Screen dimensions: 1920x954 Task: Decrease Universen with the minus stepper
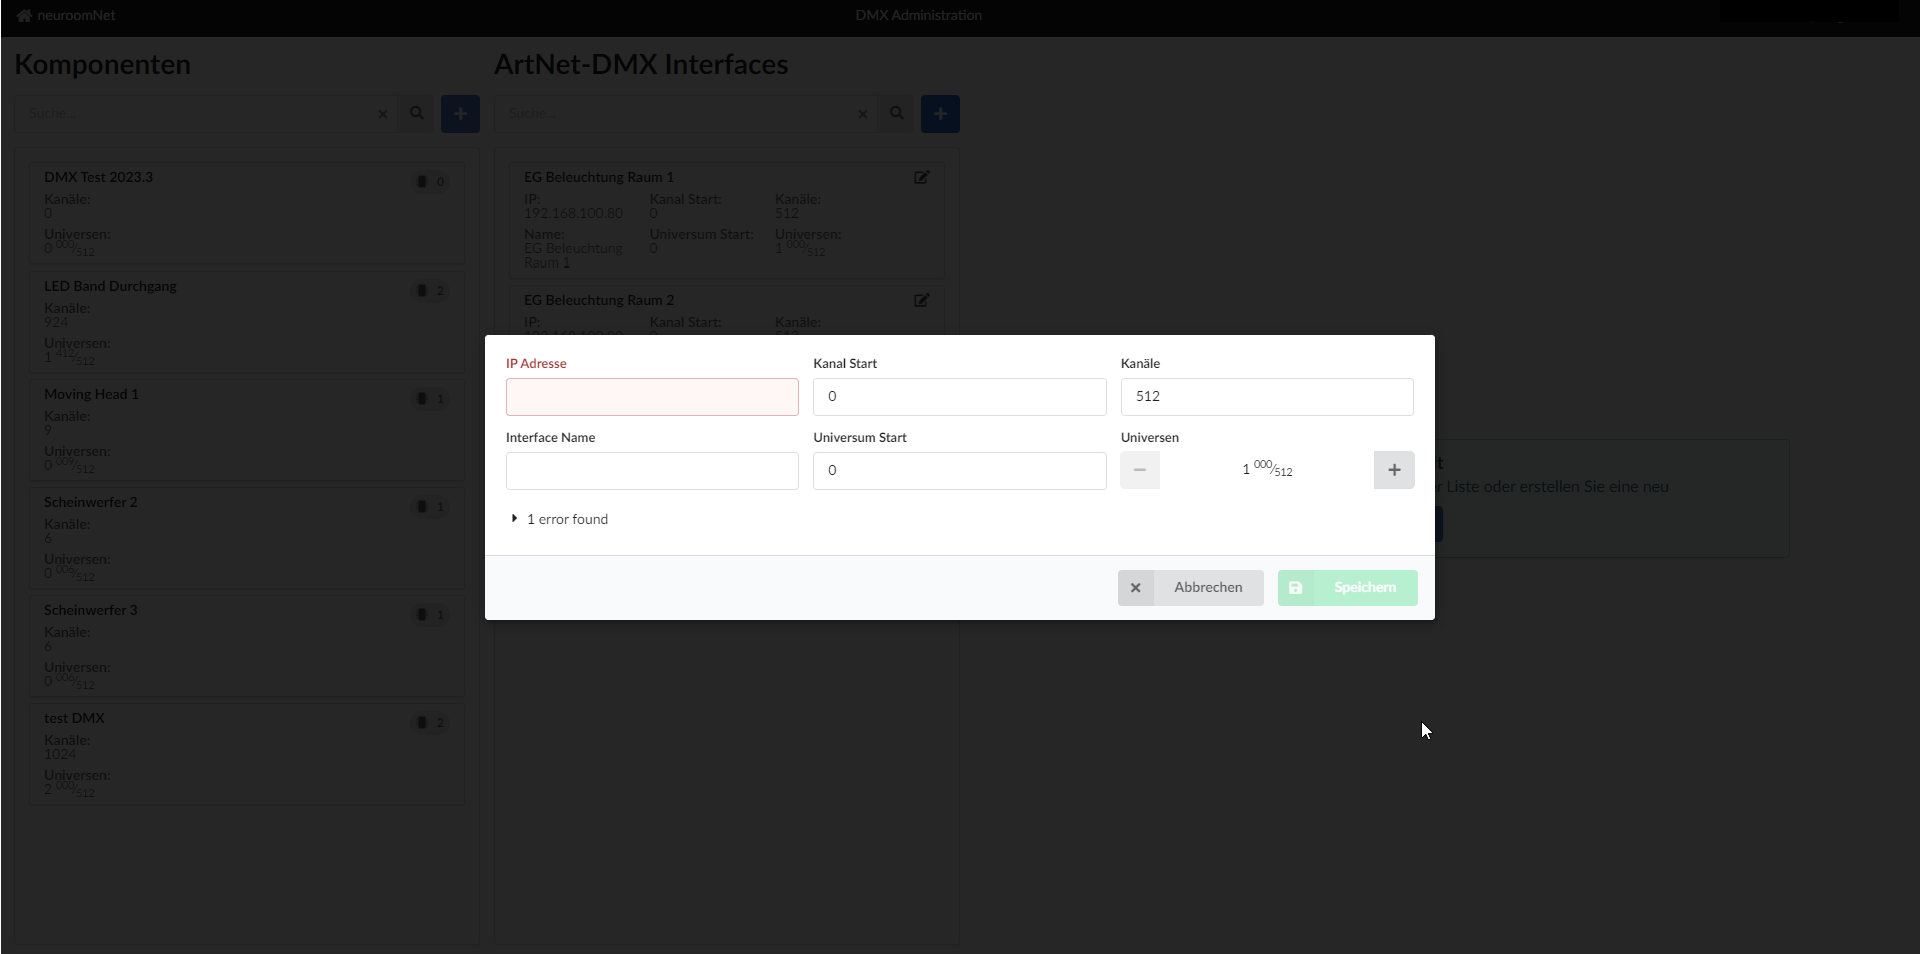tap(1140, 470)
